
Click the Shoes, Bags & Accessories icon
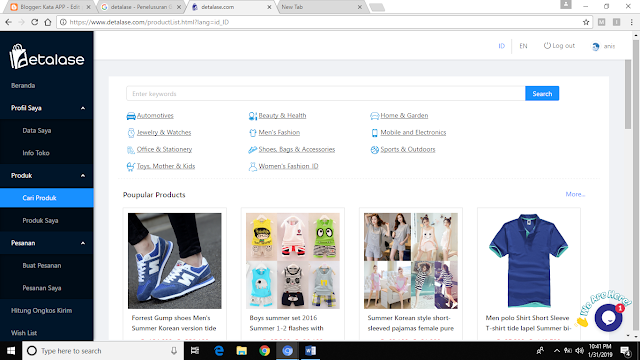253,150
